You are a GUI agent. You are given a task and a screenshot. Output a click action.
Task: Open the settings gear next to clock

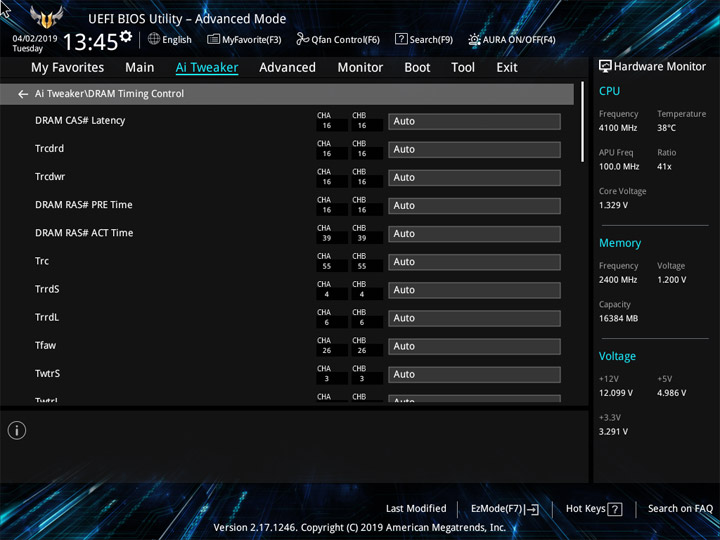[x=125, y=36]
